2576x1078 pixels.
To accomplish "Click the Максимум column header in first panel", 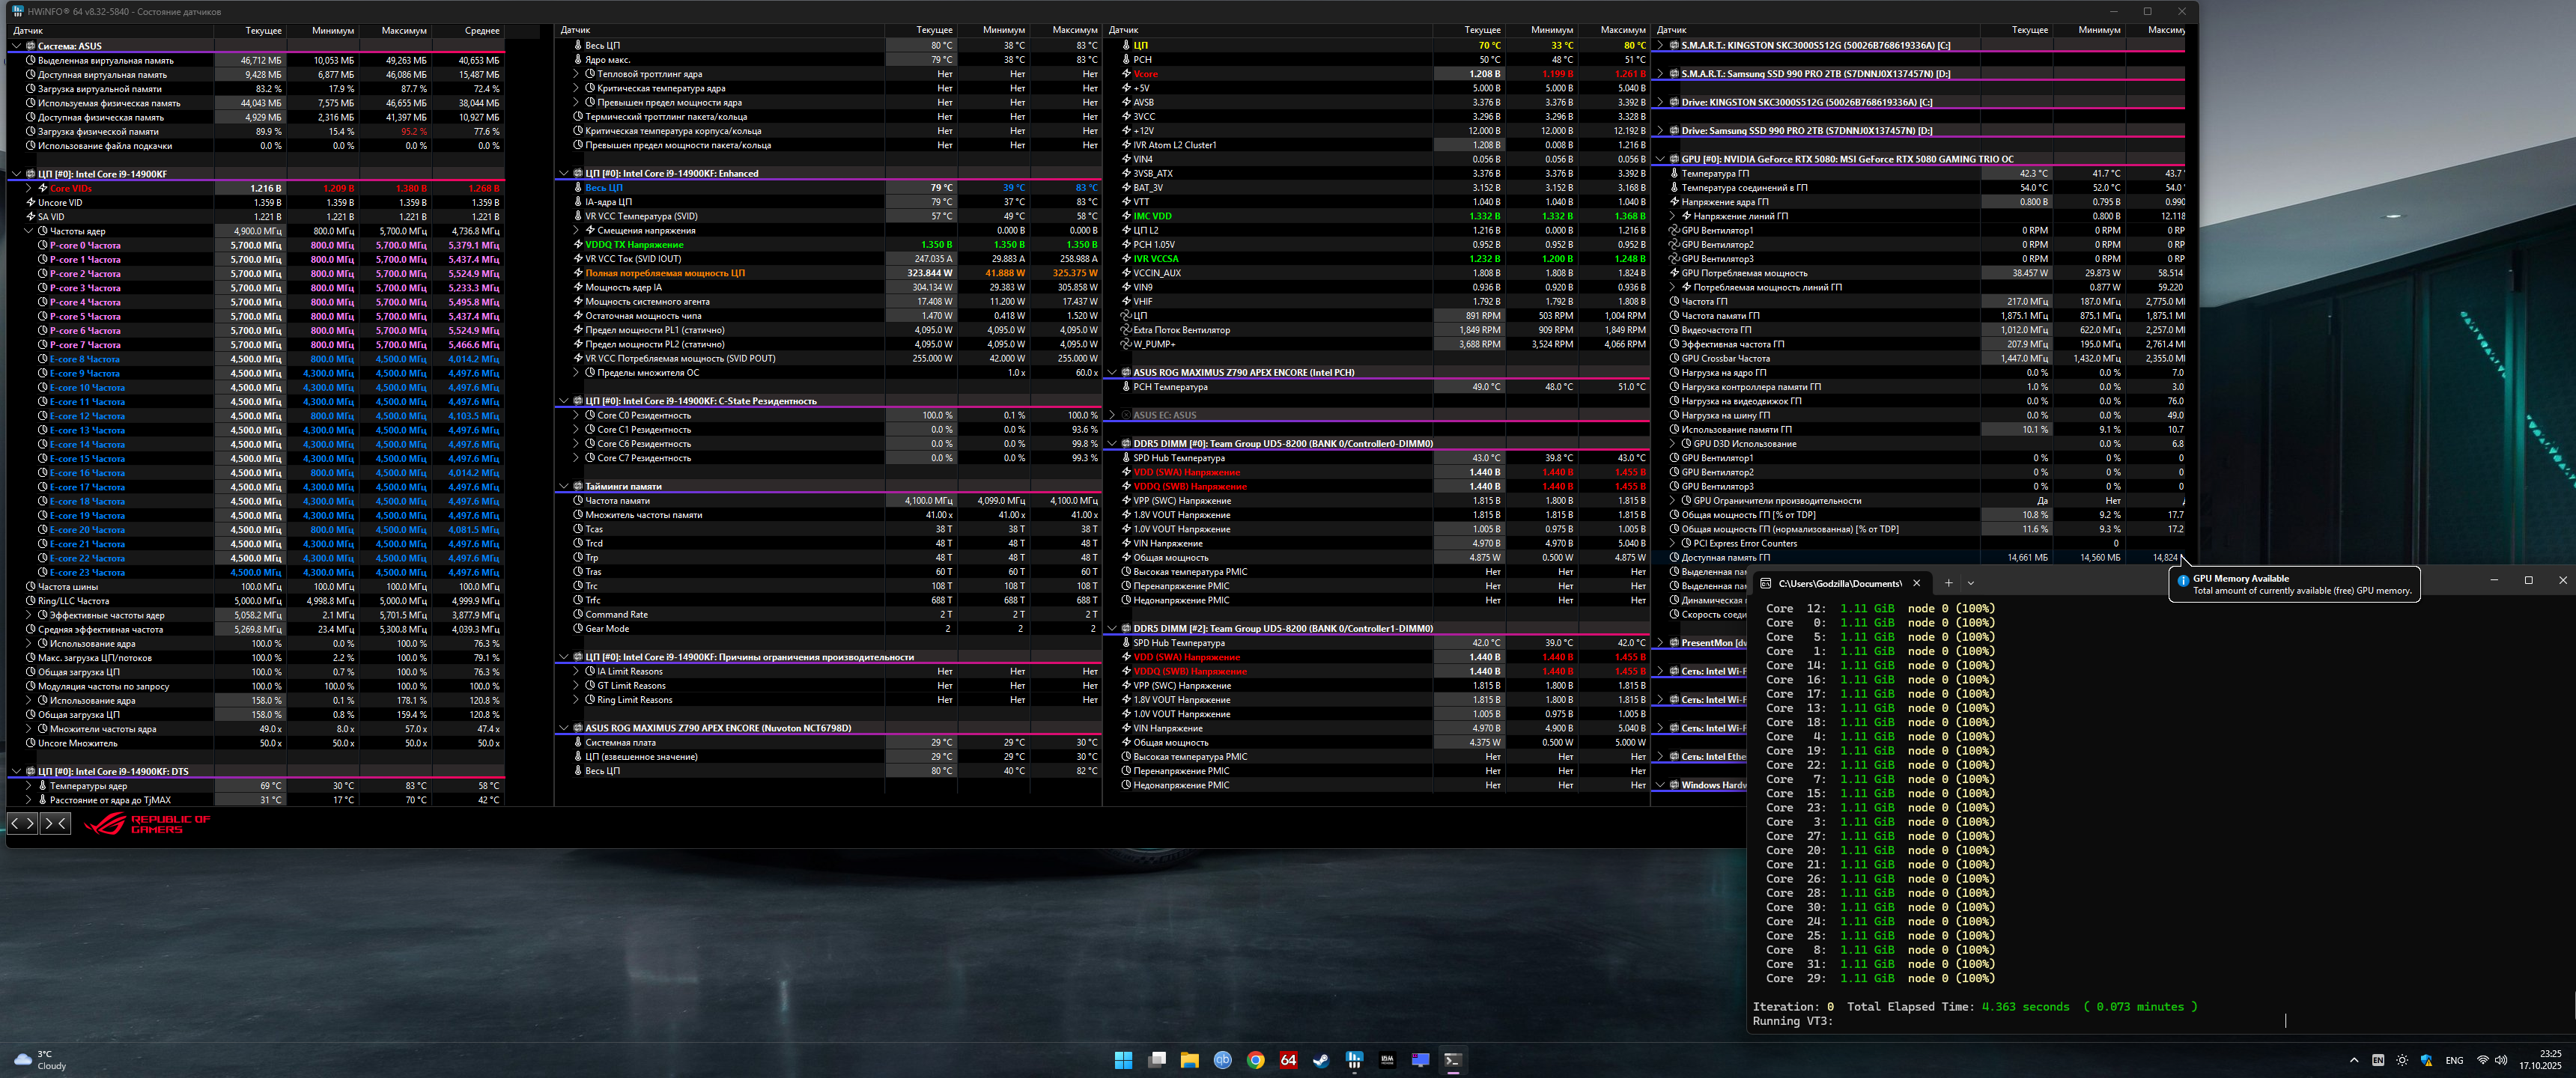I will coord(404,31).
